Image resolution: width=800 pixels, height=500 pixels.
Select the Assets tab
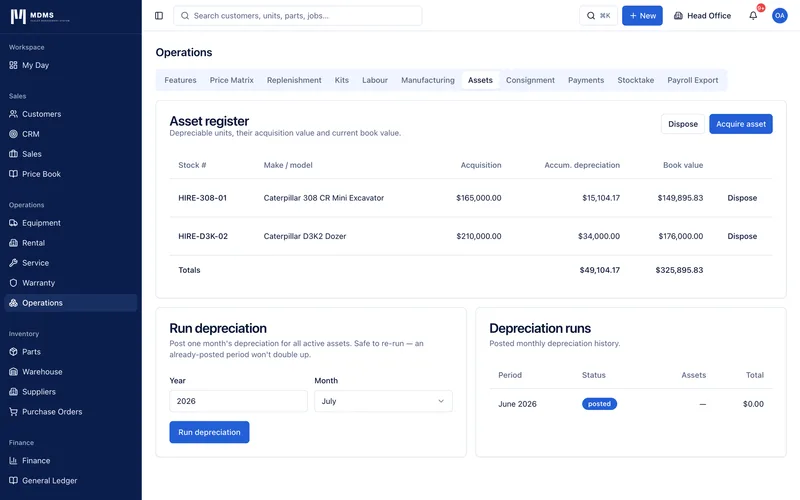480,80
